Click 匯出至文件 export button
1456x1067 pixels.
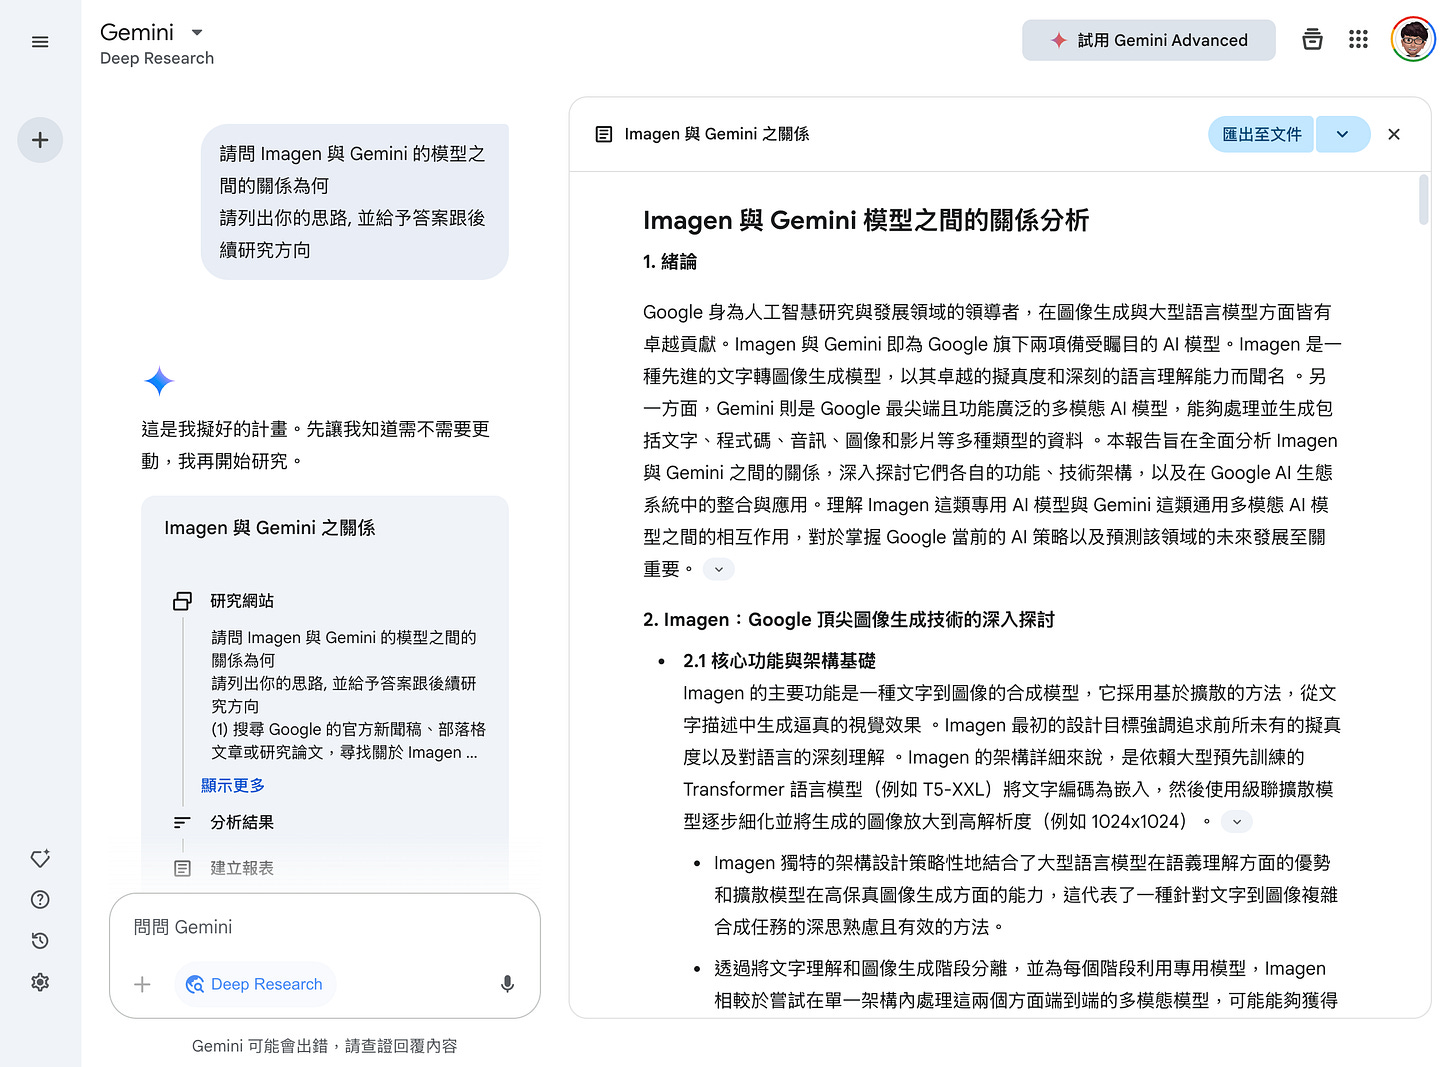point(1261,134)
